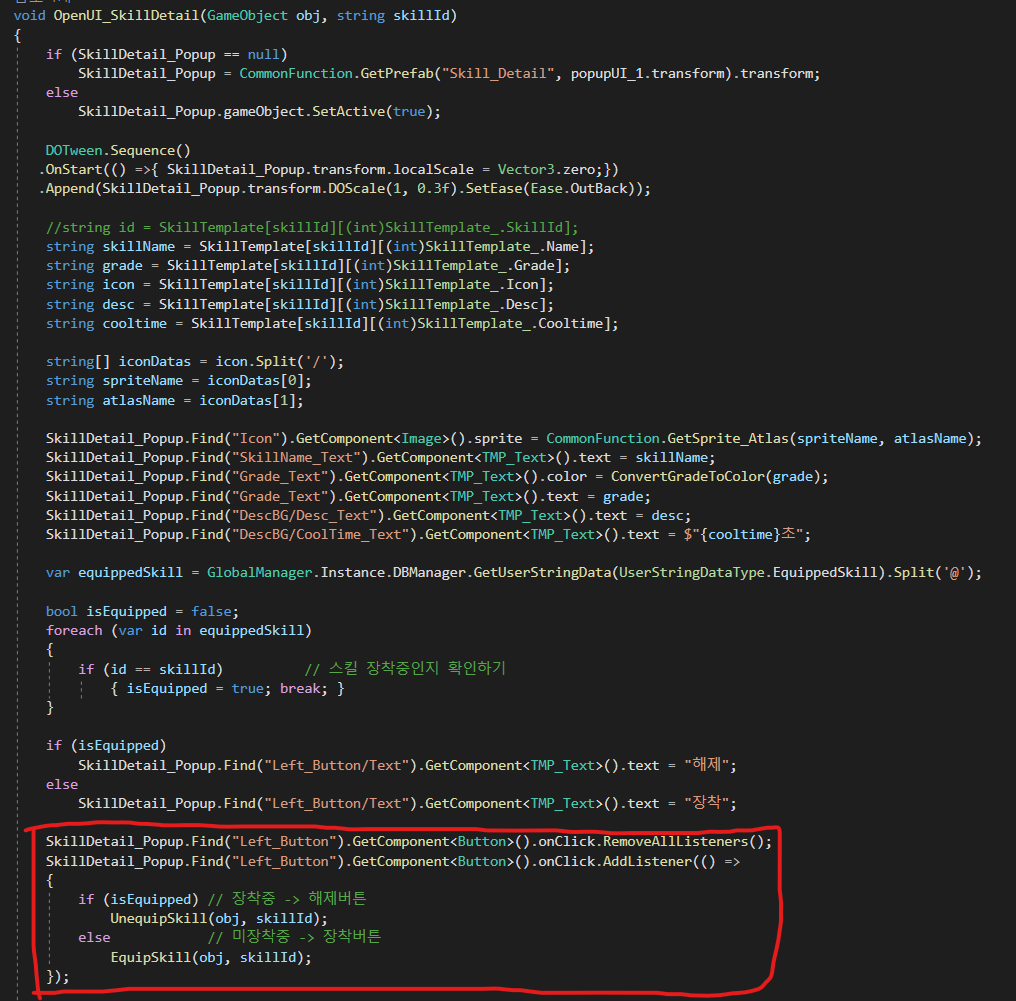Click the bool isEquipped = false line
The height and width of the screenshot is (1001, 1016).
pyautogui.click(x=143, y=612)
